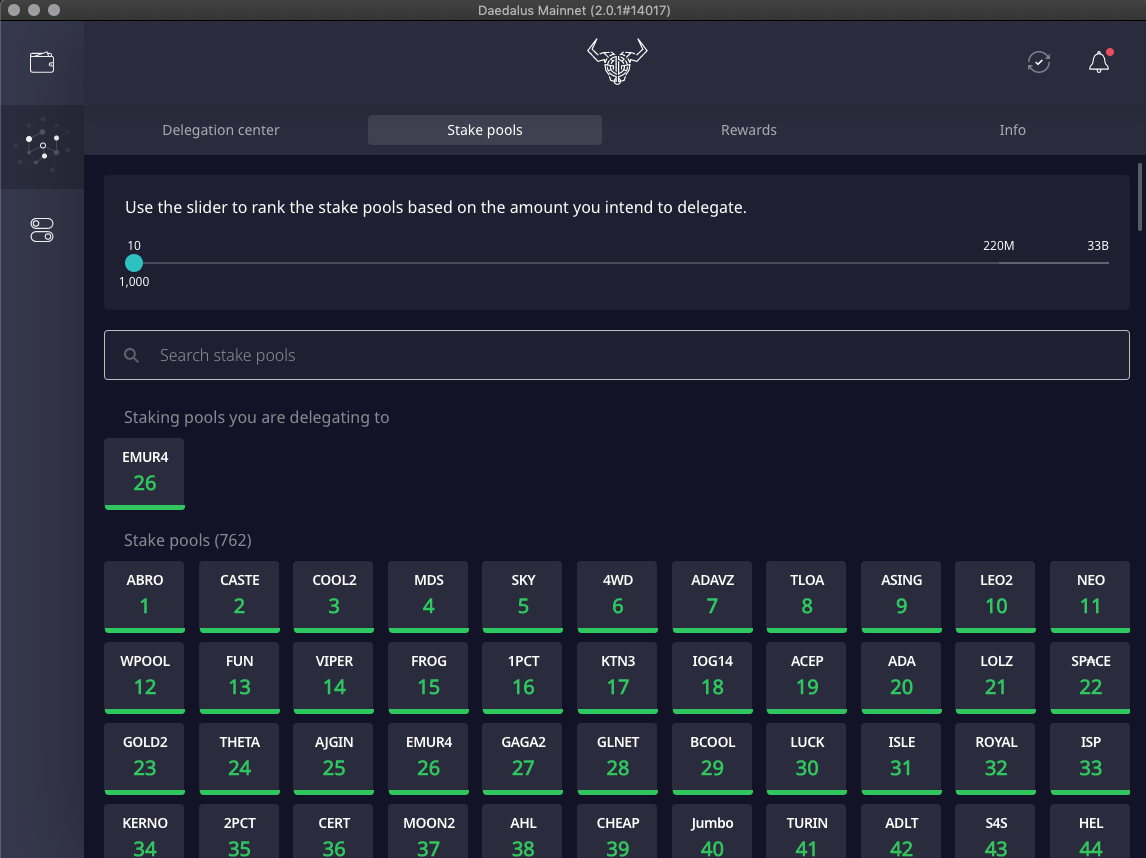The height and width of the screenshot is (858, 1146).
Task: Open the LUCK stake pool tile
Action: (x=807, y=759)
